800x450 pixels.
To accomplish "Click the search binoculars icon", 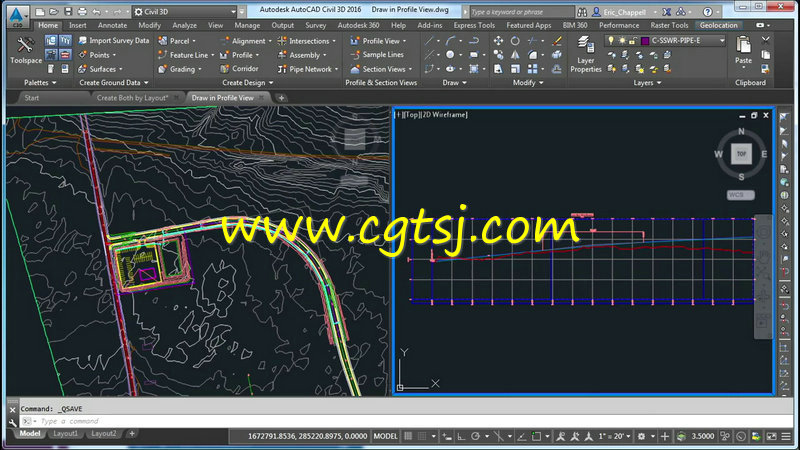I will 582,11.
